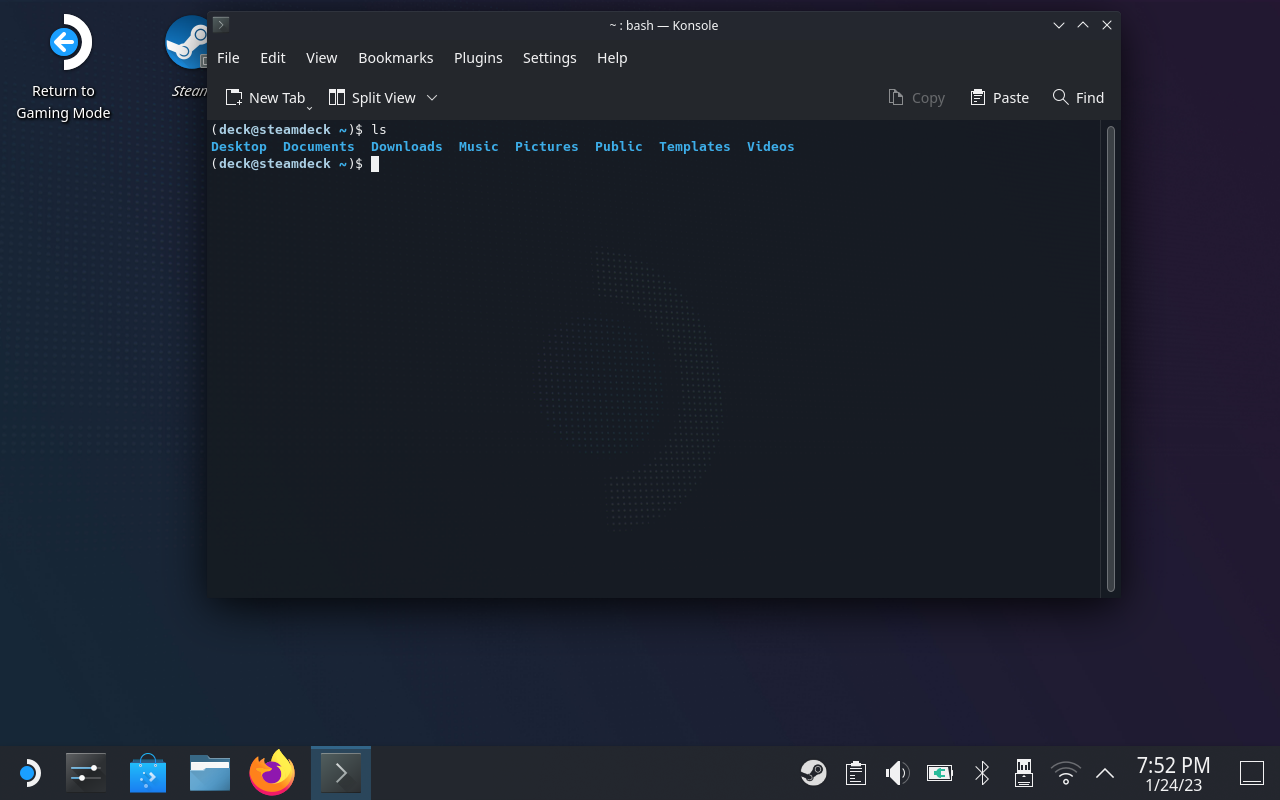Click the Find button in Konsole toolbar
The image size is (1280, 800).
[x=1078, y=98]
